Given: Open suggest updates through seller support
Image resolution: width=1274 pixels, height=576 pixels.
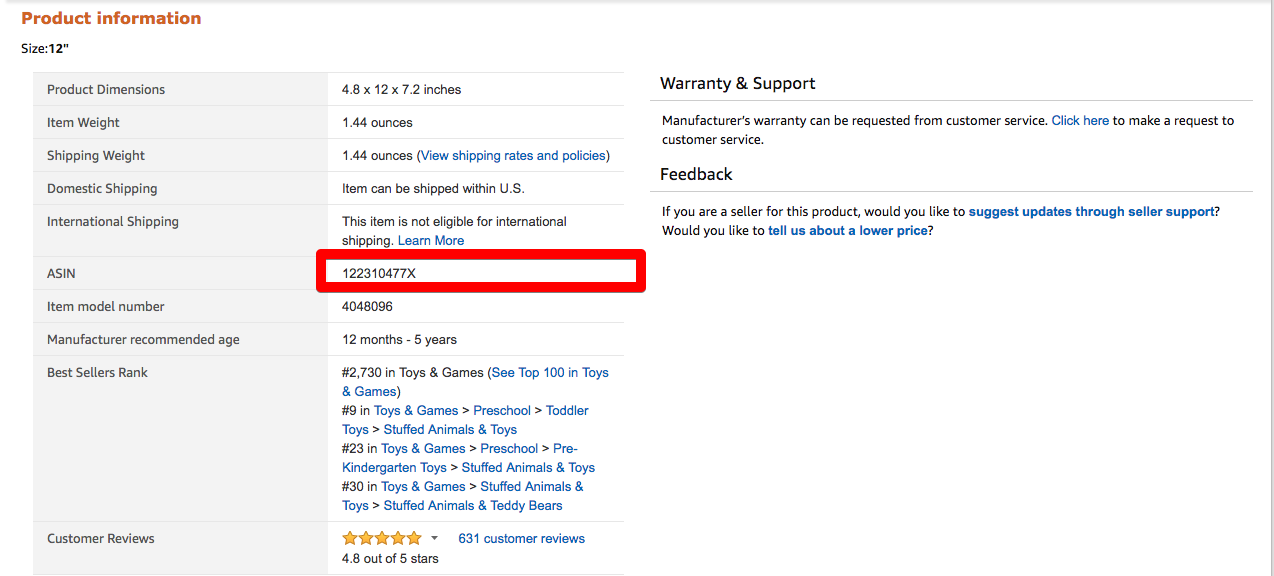Looking at the screenshot, I should [1091, 211].
